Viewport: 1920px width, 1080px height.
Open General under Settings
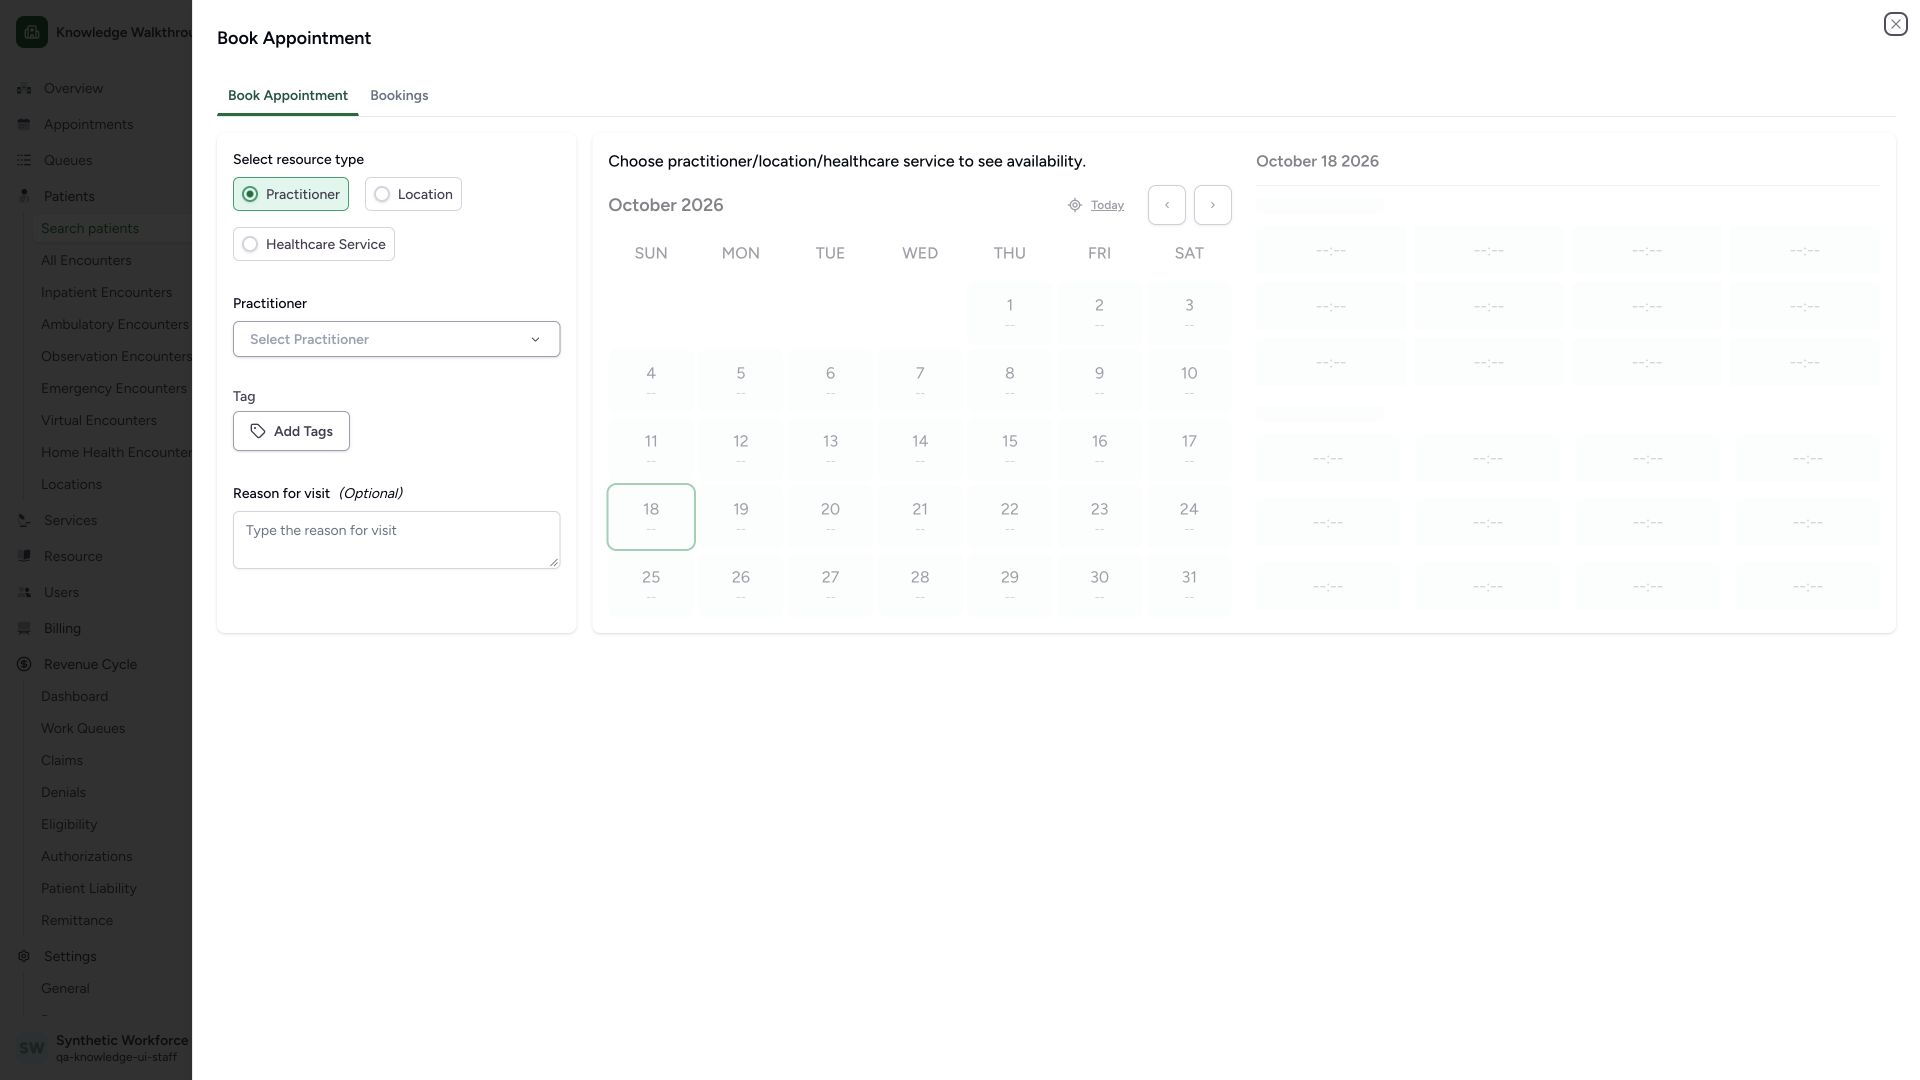point(65,988)
